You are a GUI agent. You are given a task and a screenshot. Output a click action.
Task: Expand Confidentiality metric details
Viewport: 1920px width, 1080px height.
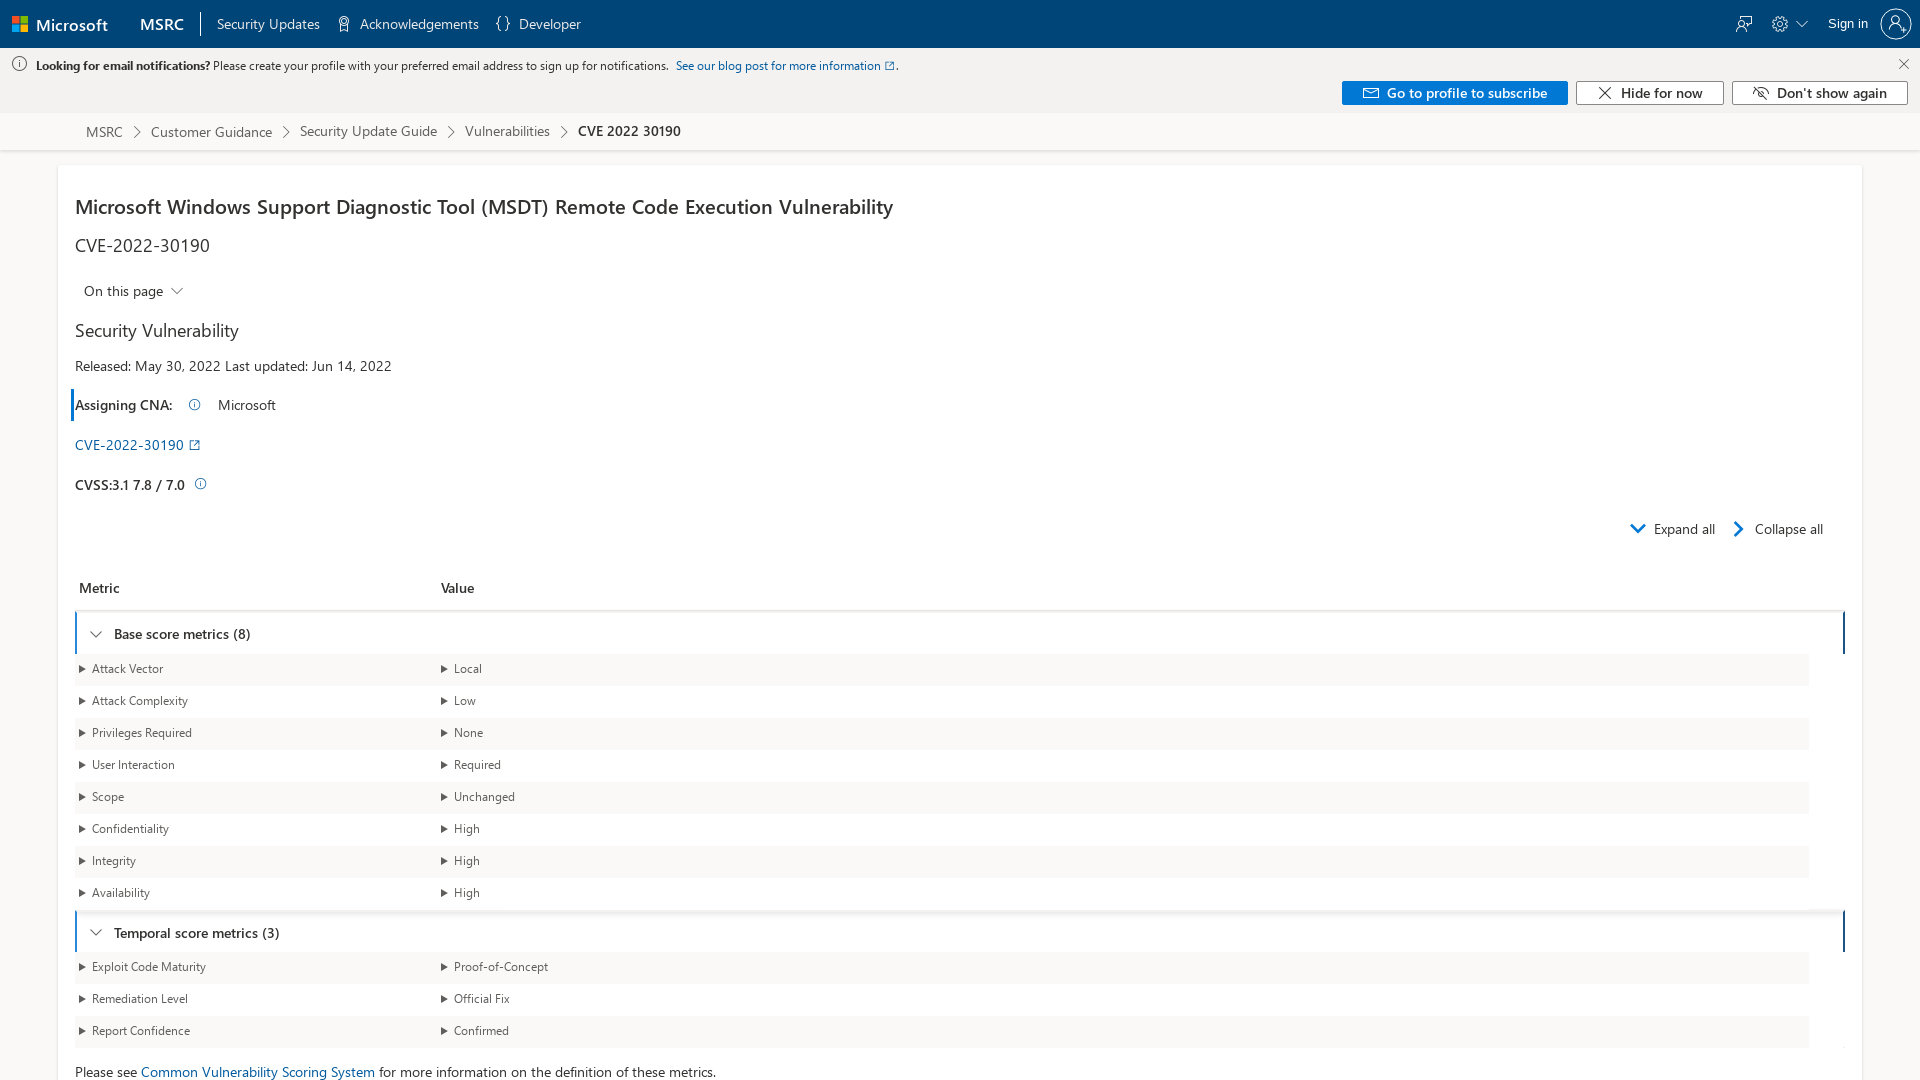(x=124, y=829)
